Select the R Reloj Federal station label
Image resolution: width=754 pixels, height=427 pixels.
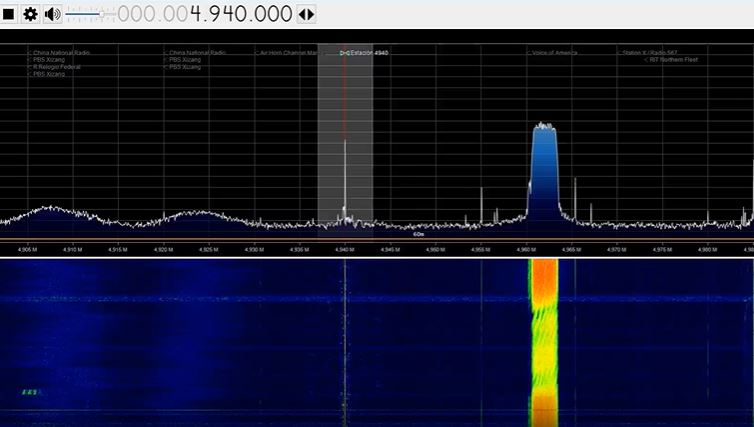pyautogui.click(x=54, y=67)
